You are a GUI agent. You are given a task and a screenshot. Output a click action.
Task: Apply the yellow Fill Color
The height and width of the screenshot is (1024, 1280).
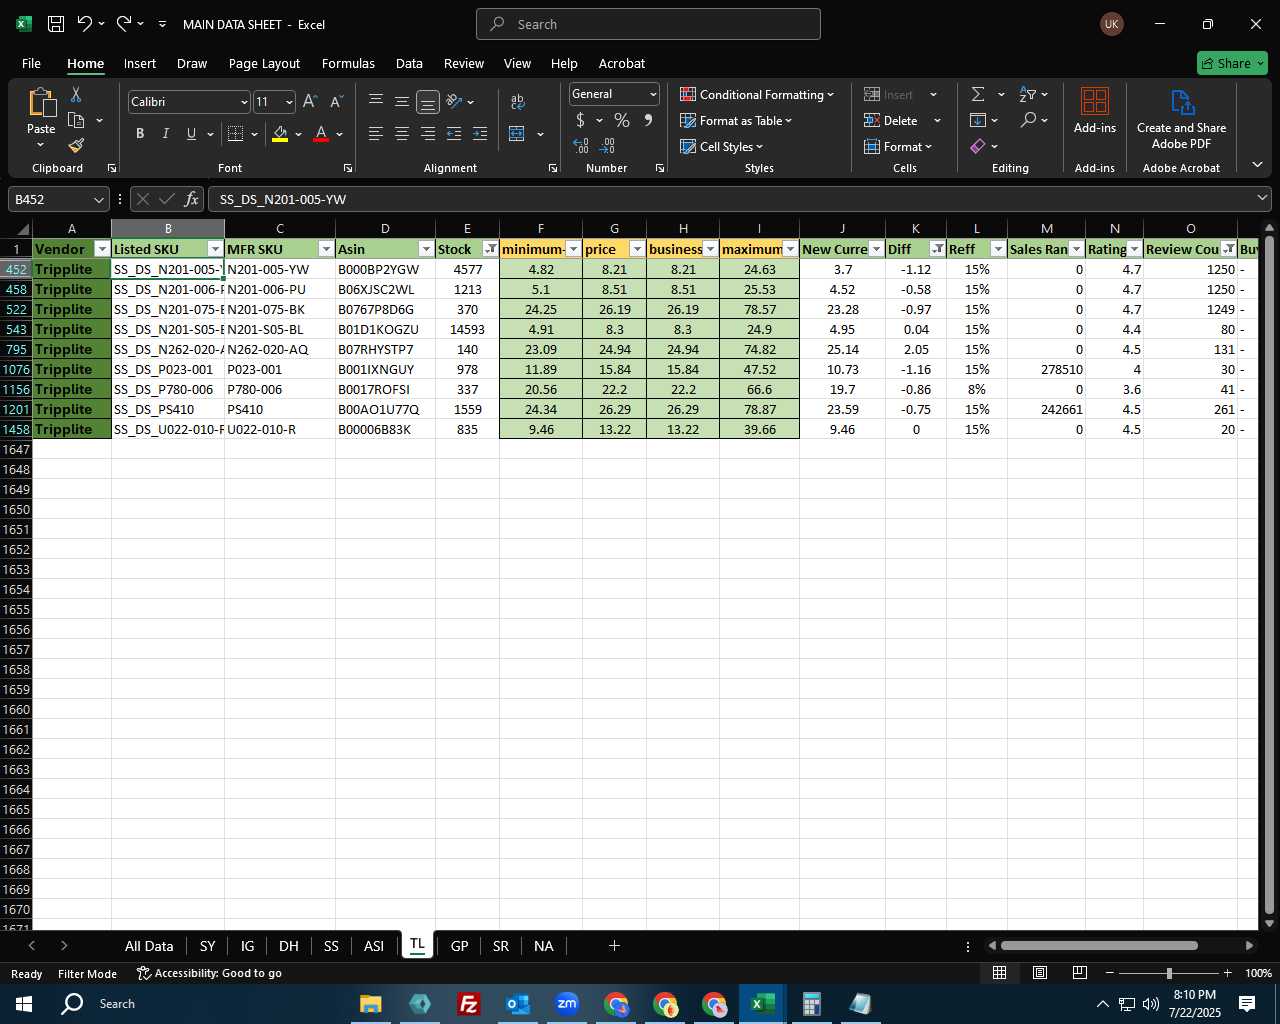[280, 134]
